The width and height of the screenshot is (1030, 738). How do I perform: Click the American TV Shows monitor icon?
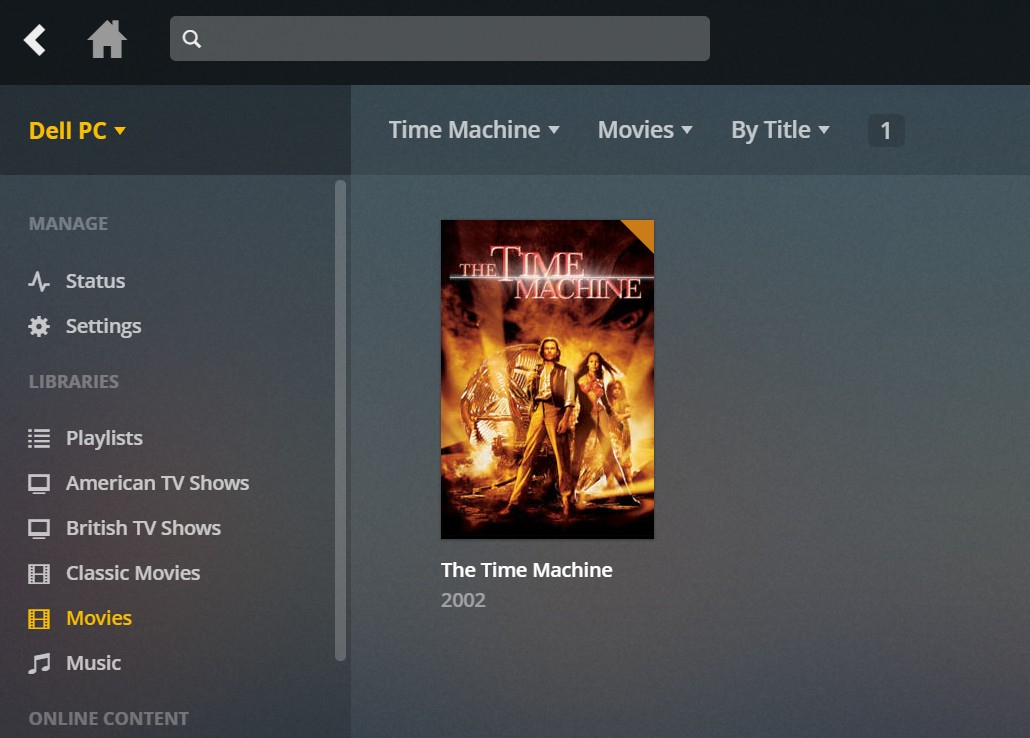(x=39, y=484)
